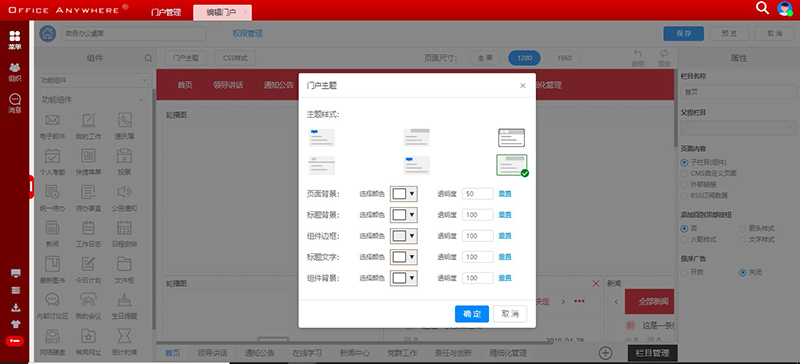Select 文字样式 radio option
The image size is (800, 364).
tap(743, 239)
